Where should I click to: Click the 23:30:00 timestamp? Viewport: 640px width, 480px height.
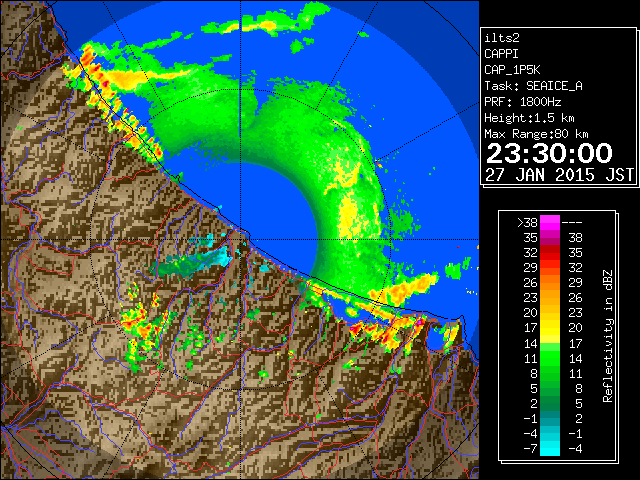point(549,153)
